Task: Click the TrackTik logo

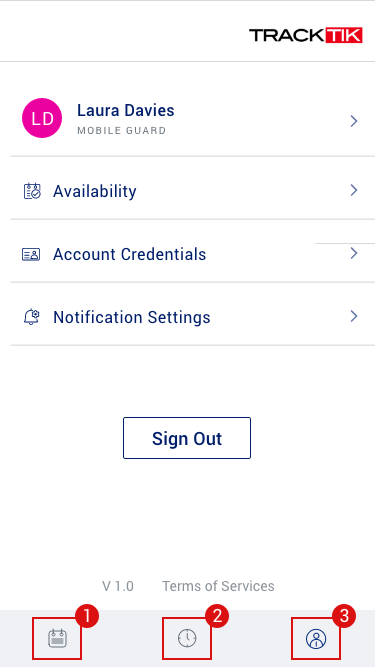Action: [306, 35]
